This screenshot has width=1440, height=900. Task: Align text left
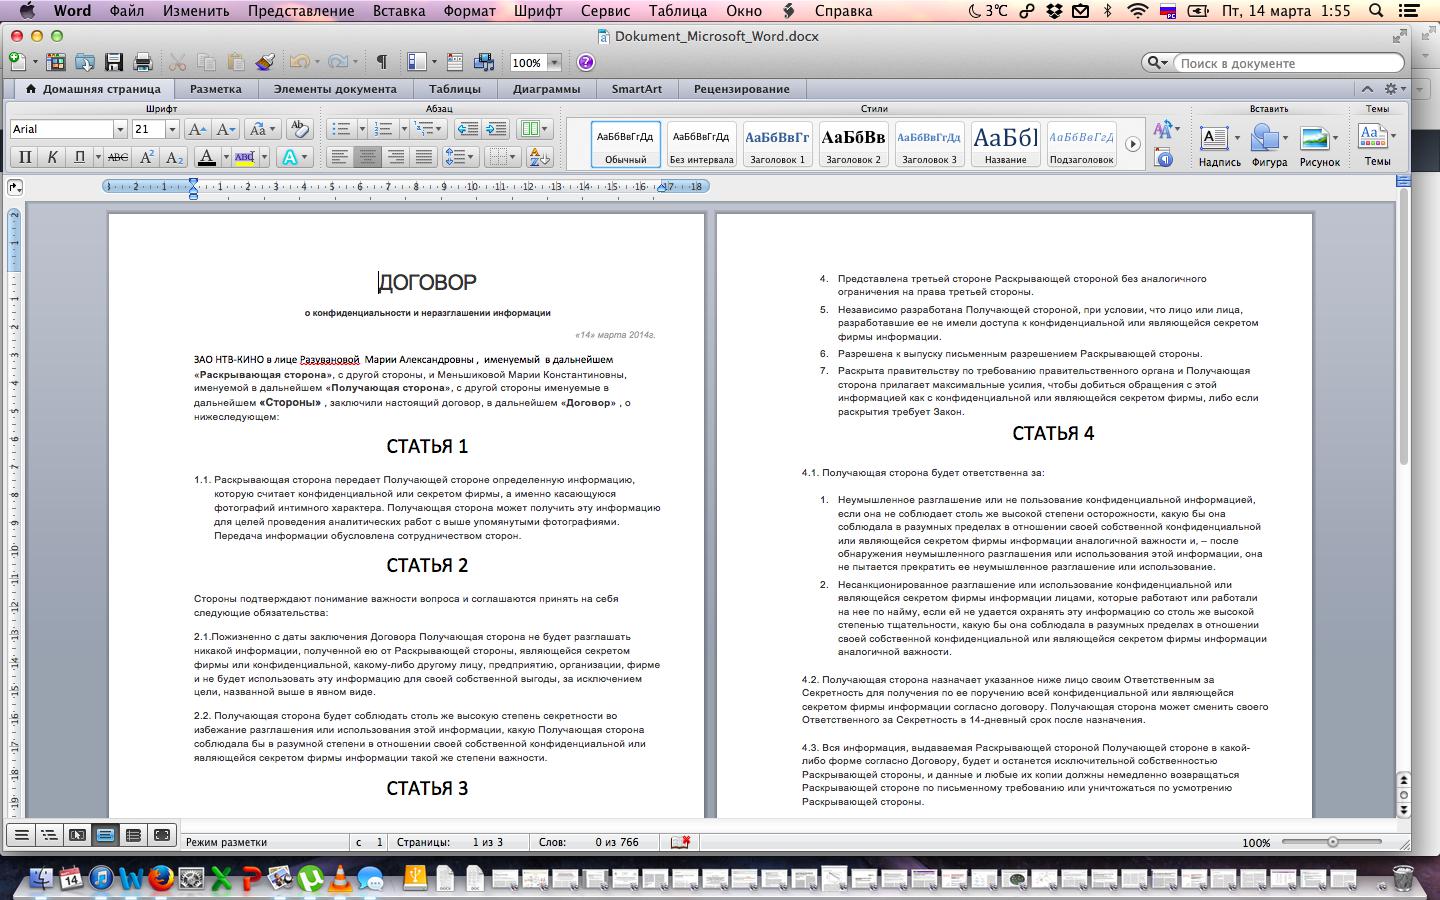click(x=341, y=157)
